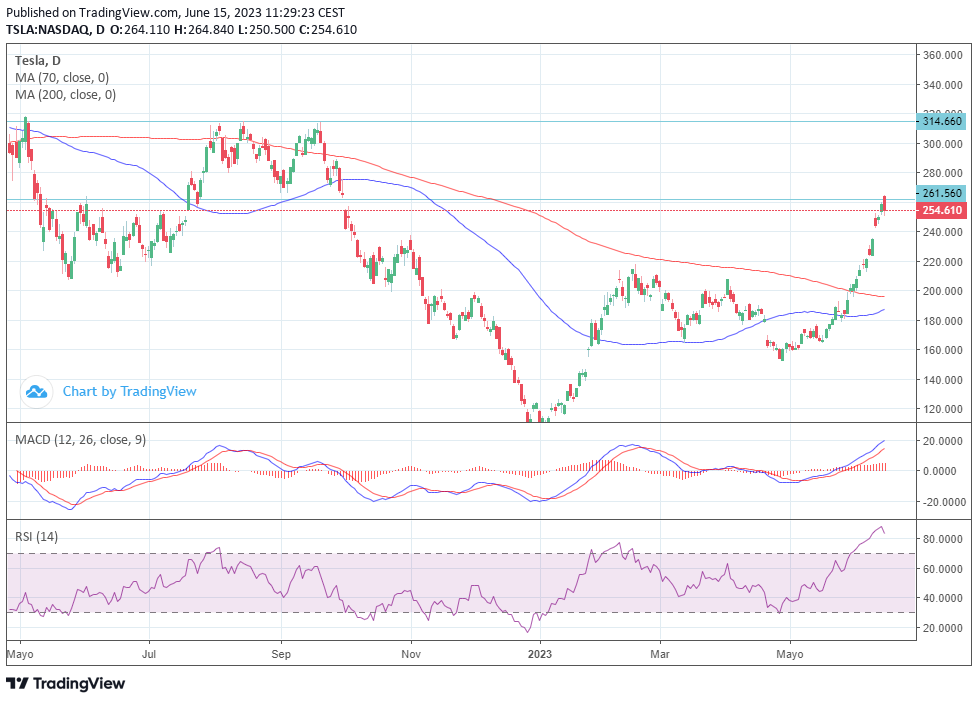Click the L:250.500 low value
Screen dimensions: 978x702
tap(266, 29)
